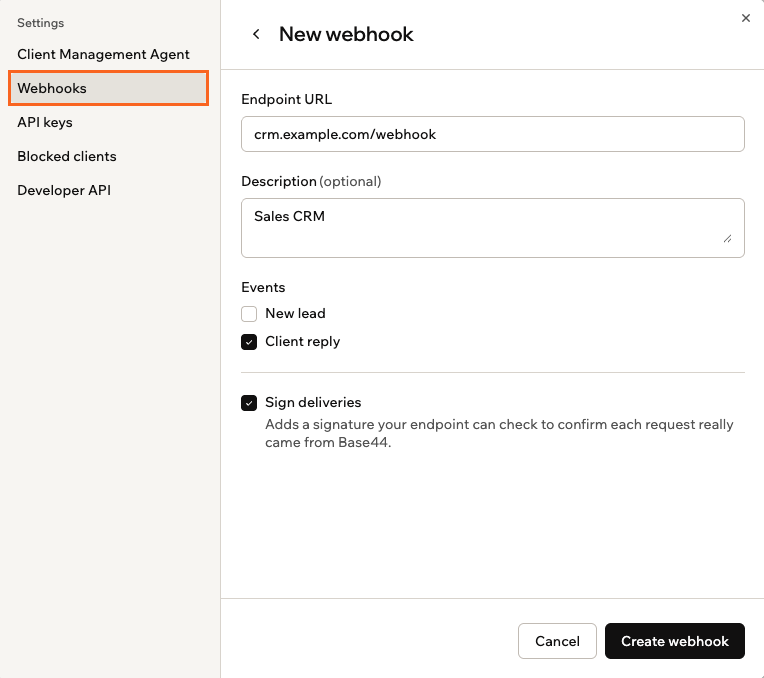Grab the Description textarea resize handle
This screenshot has width=764, height=678.
[727, 238]
